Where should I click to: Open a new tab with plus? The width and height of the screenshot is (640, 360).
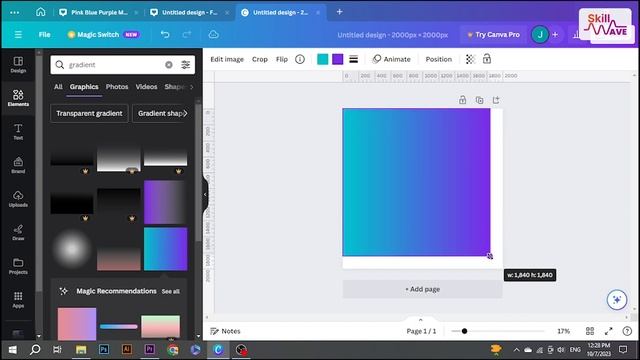pyautogui.click(x=339, y=12)
